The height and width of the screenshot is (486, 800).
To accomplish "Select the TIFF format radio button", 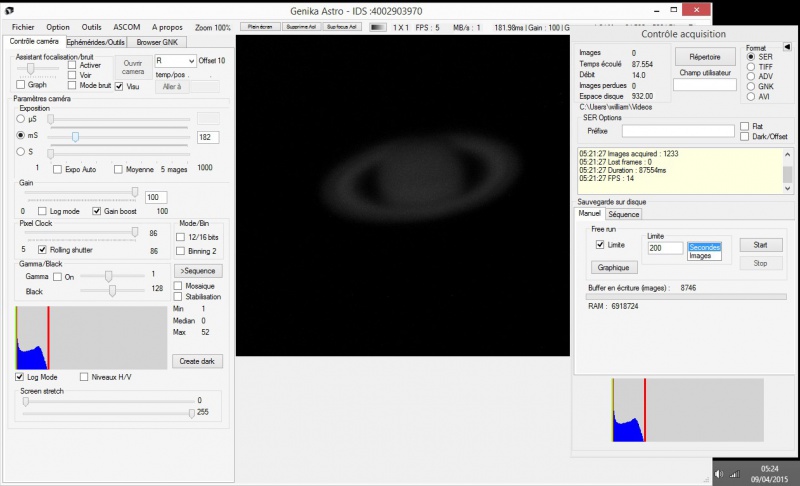I will (x=751, y=67).
